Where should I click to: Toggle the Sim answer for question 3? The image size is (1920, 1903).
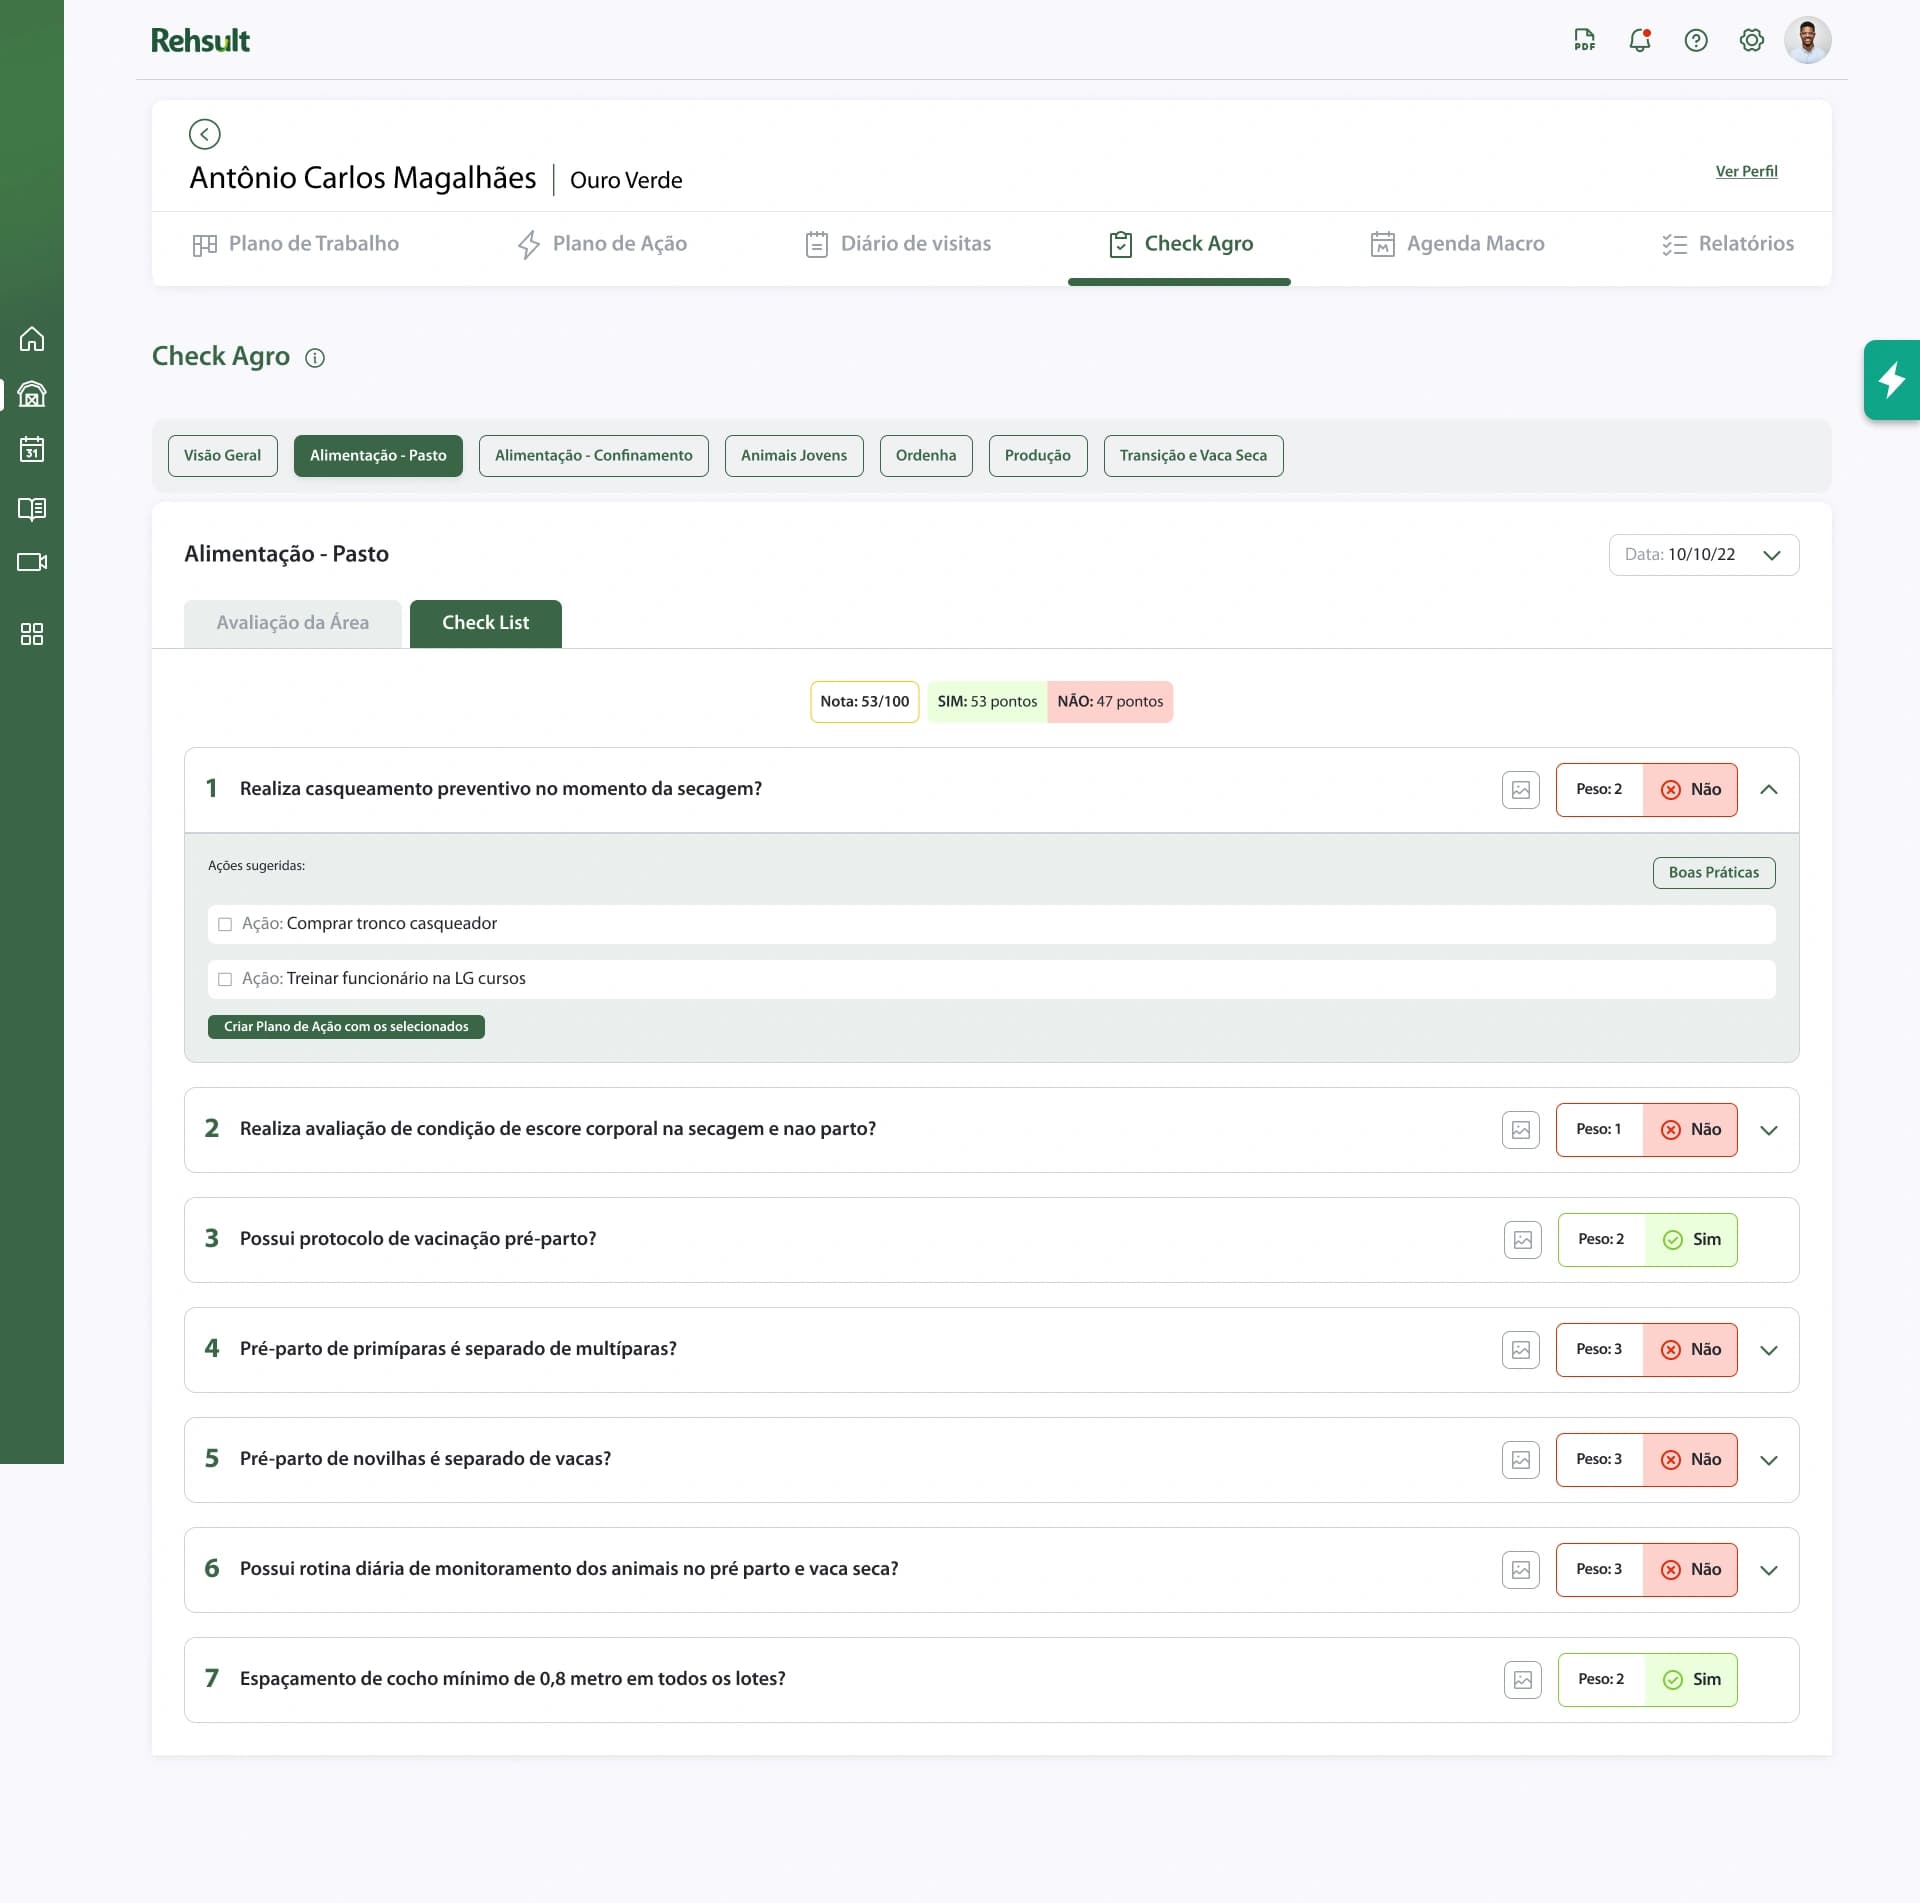pos(1691,1240)
